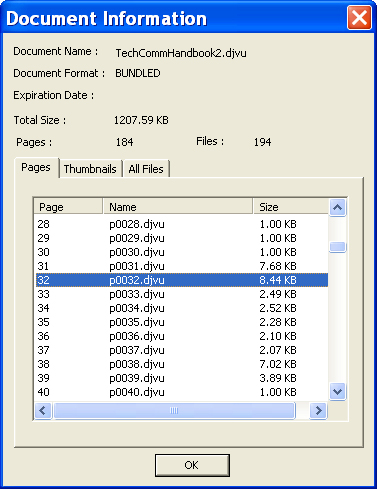Close the Document Information dialog
The width and height of the screenshot is (377, 489).
coord(359,18)
